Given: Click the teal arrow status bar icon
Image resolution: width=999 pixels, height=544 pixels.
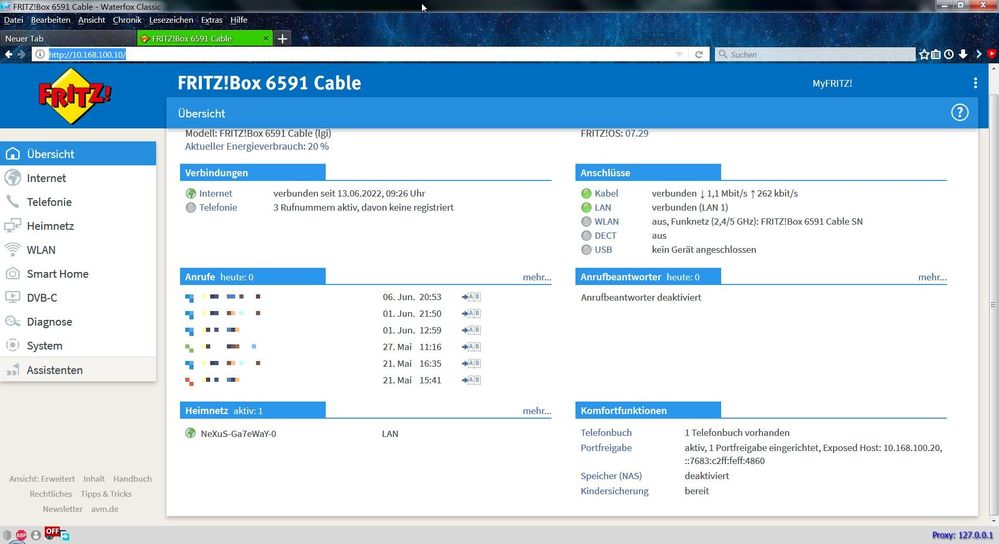Looking at the screenshot, I should (x=65, y=536).
